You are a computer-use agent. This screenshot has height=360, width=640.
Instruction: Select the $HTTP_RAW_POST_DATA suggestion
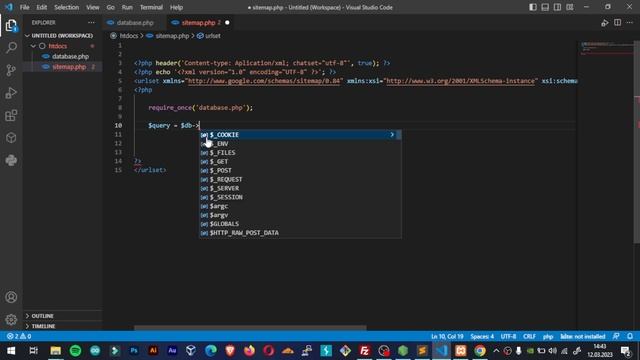[x=300, y=233]
